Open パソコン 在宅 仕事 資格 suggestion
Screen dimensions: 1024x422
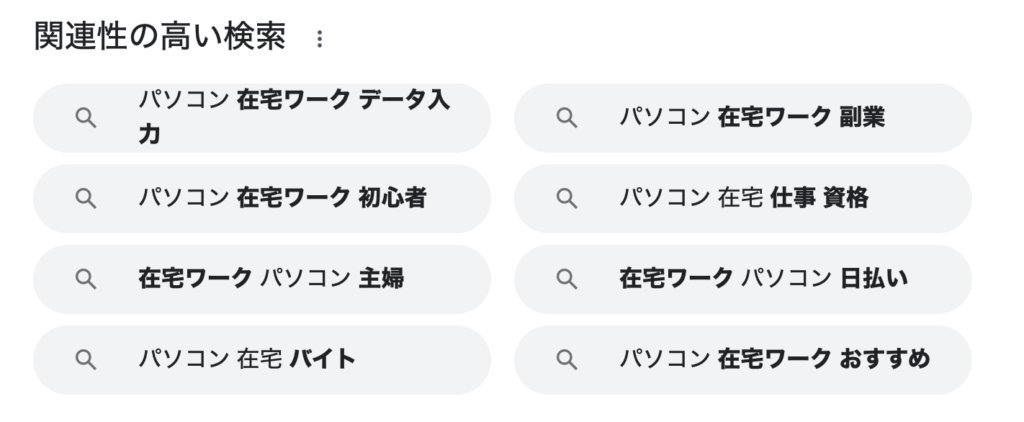pyautogui.click(x=744, y=198)
